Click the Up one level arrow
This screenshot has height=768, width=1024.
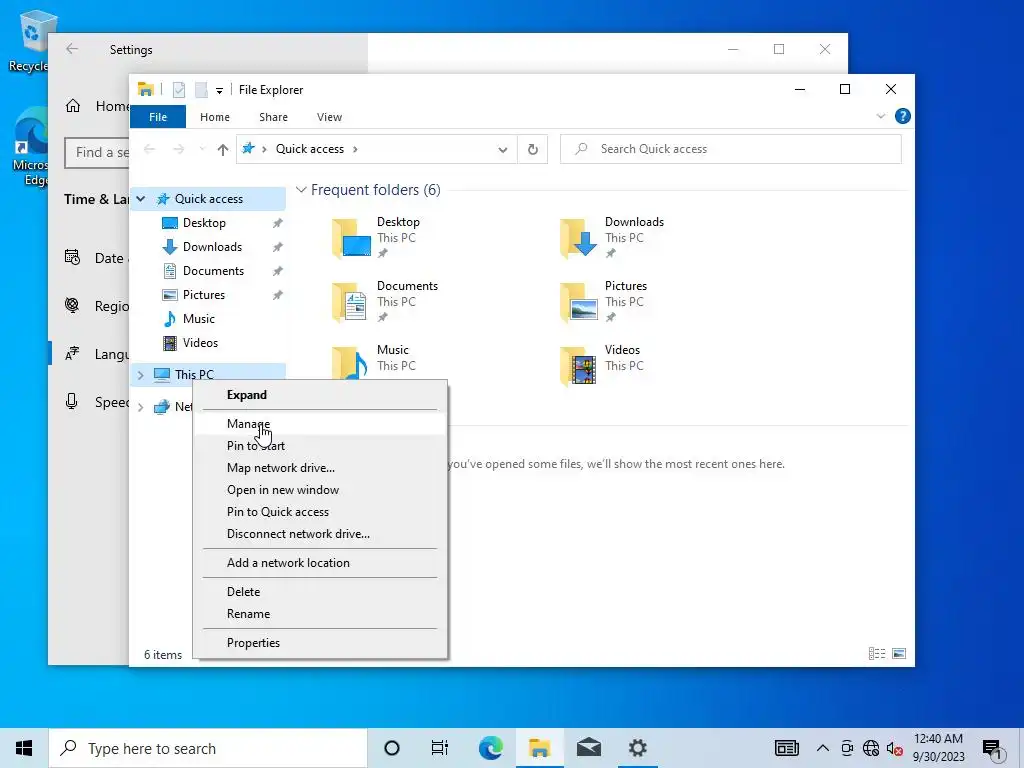(223, 150)
